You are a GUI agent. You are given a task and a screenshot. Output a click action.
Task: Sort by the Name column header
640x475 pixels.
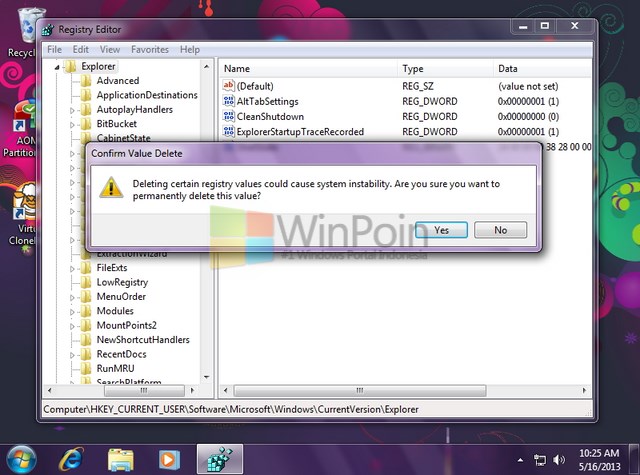(x=309, y=69)
